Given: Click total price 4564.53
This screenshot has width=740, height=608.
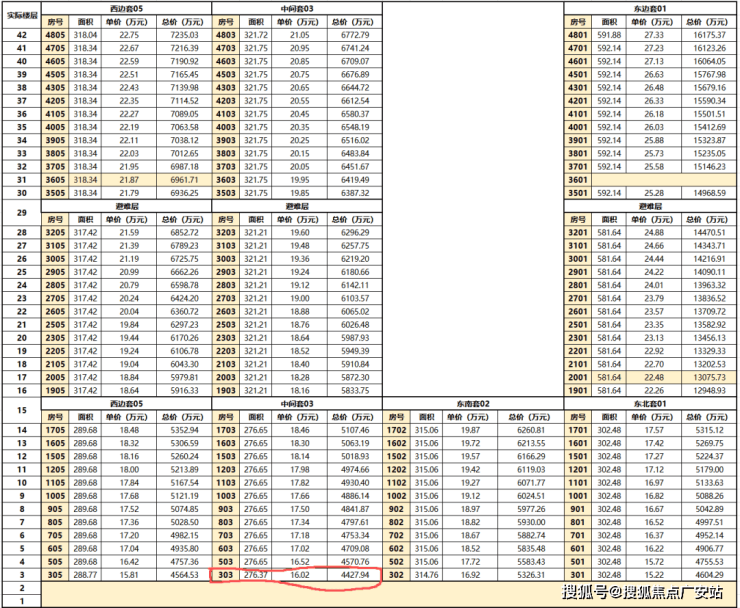Looking at the screenshot, I should [184, 575].
